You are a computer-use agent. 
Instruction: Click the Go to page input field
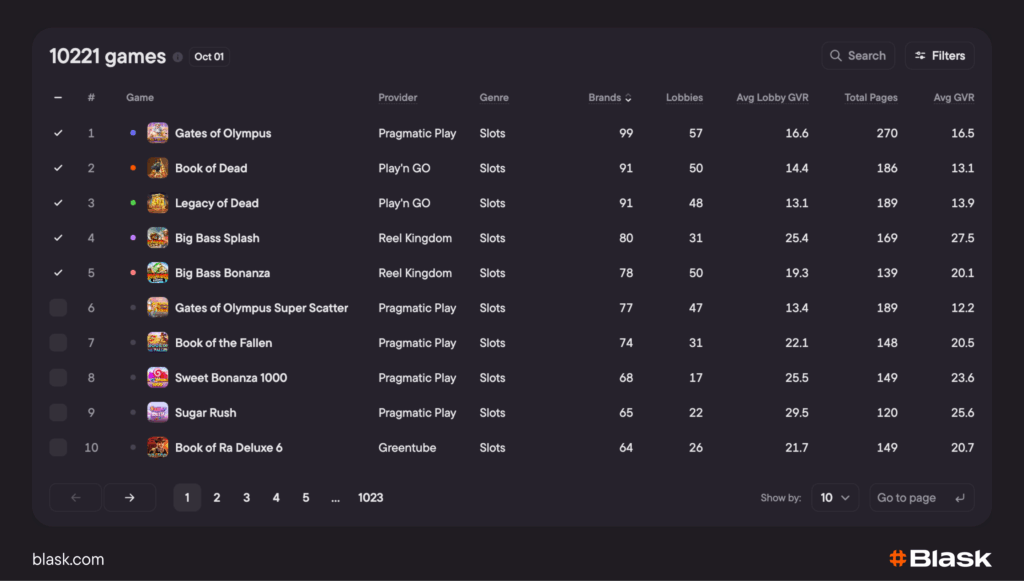tap(908, 498)
